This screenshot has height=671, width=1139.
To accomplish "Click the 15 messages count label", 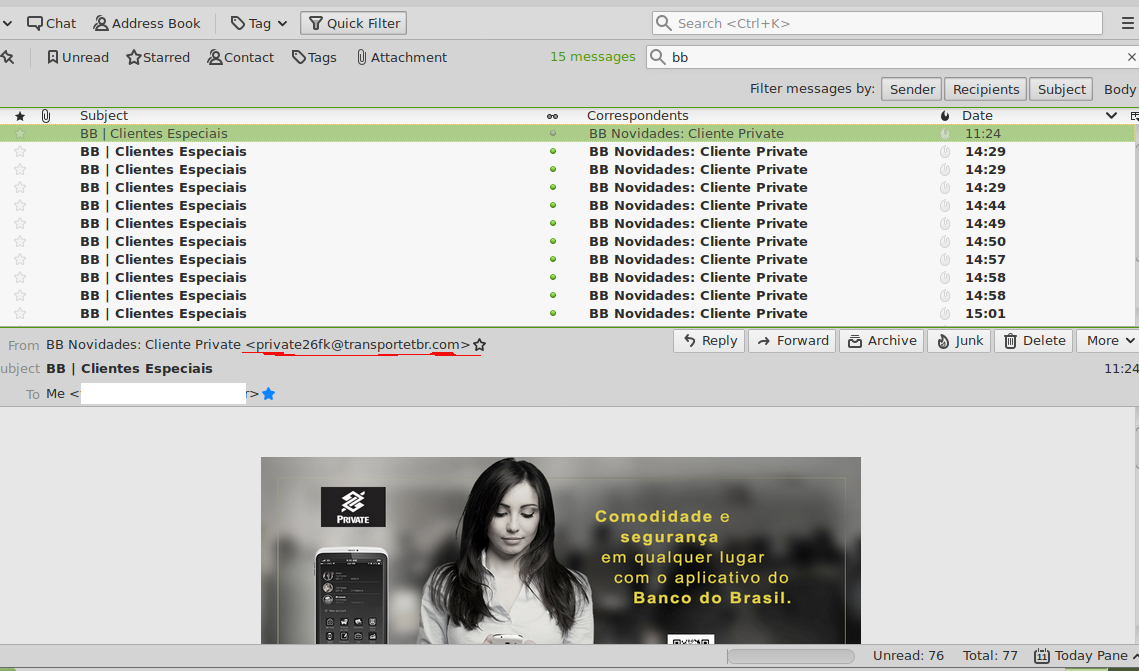I will click(x=592, y=57).
